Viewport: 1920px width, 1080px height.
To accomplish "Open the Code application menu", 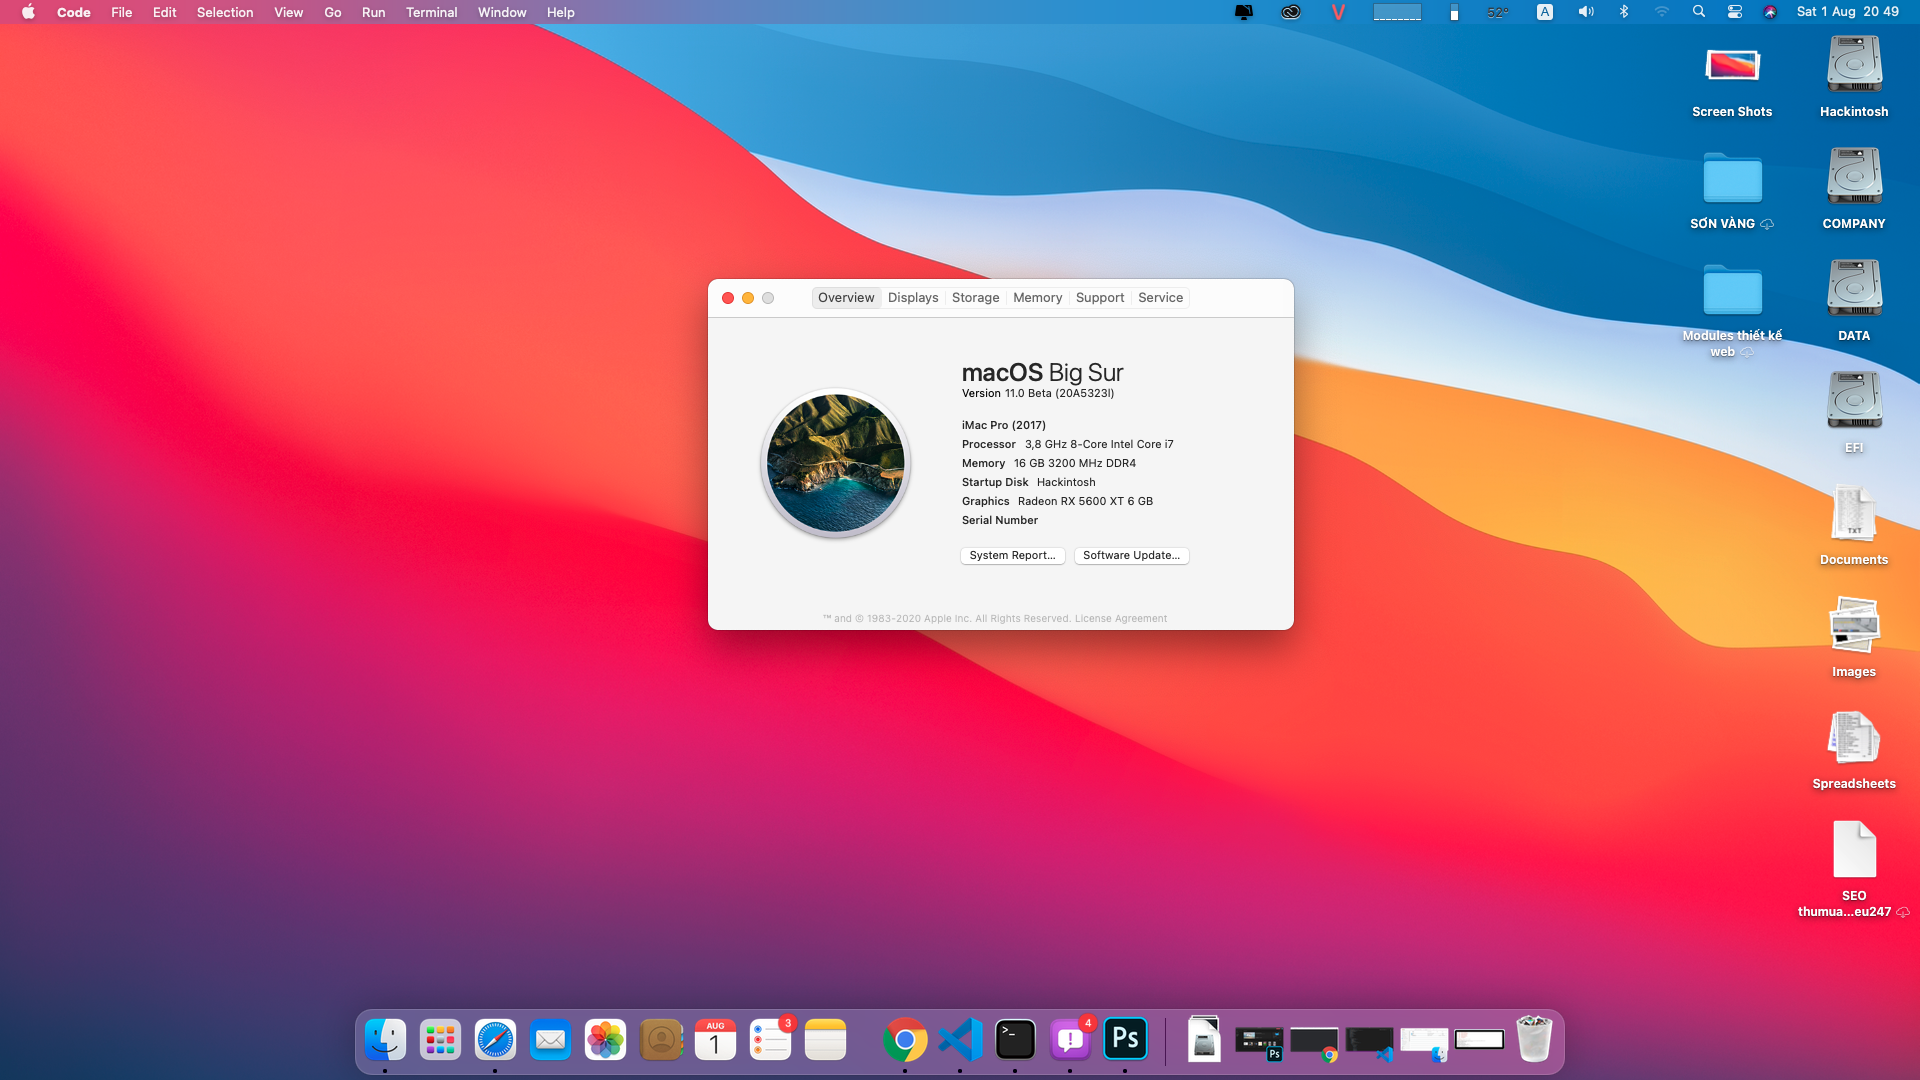I will point(74,12).
